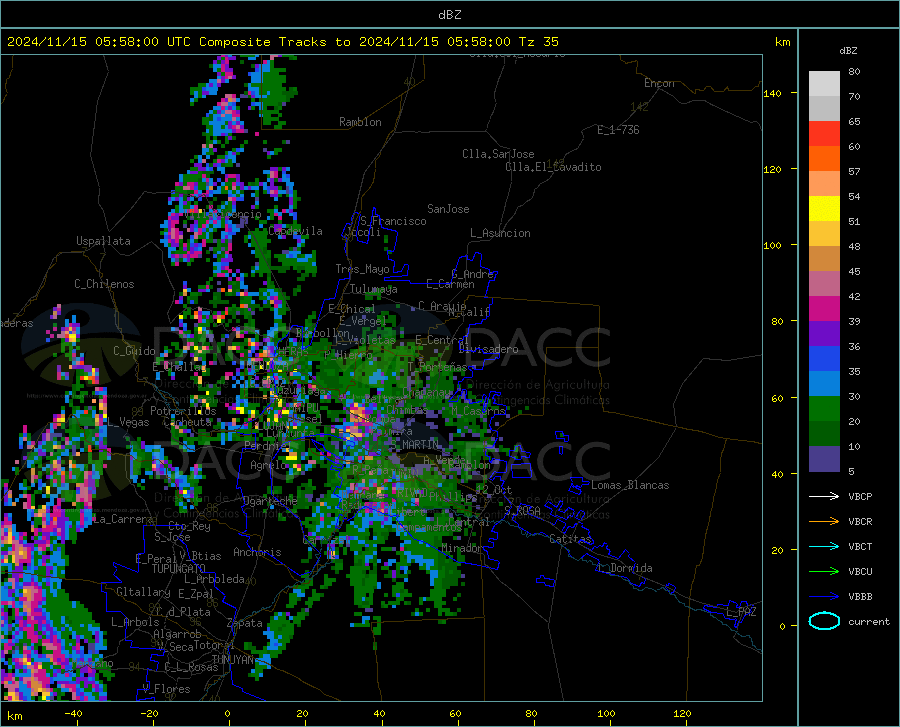Select the pink 42-45 dBZ swatch
Viewport: 900px width, 727px height.
pos(824,284)
